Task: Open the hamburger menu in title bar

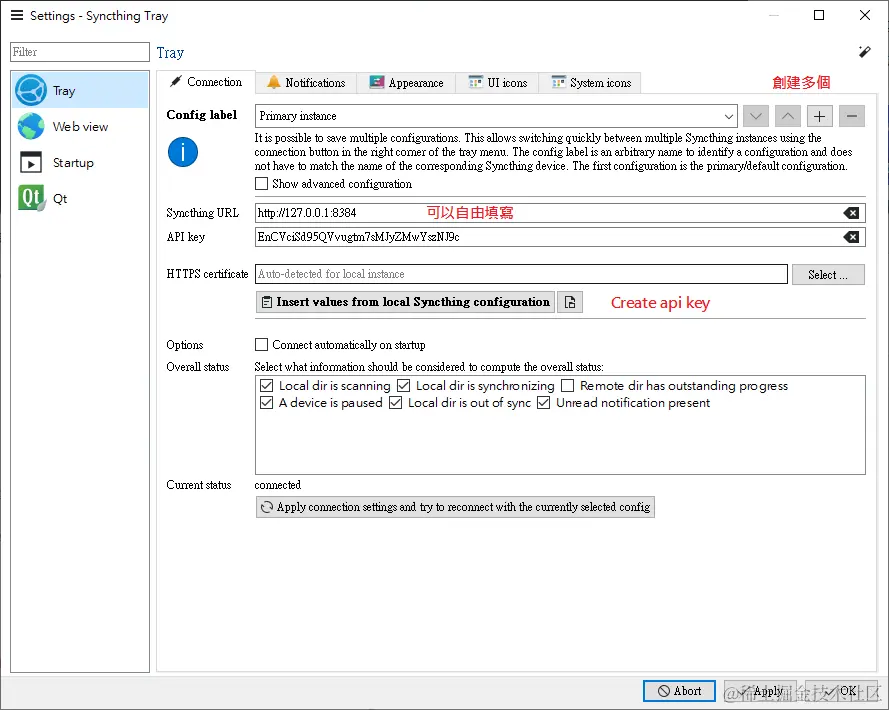Action: pyautogui.click(x=17, y=15)
